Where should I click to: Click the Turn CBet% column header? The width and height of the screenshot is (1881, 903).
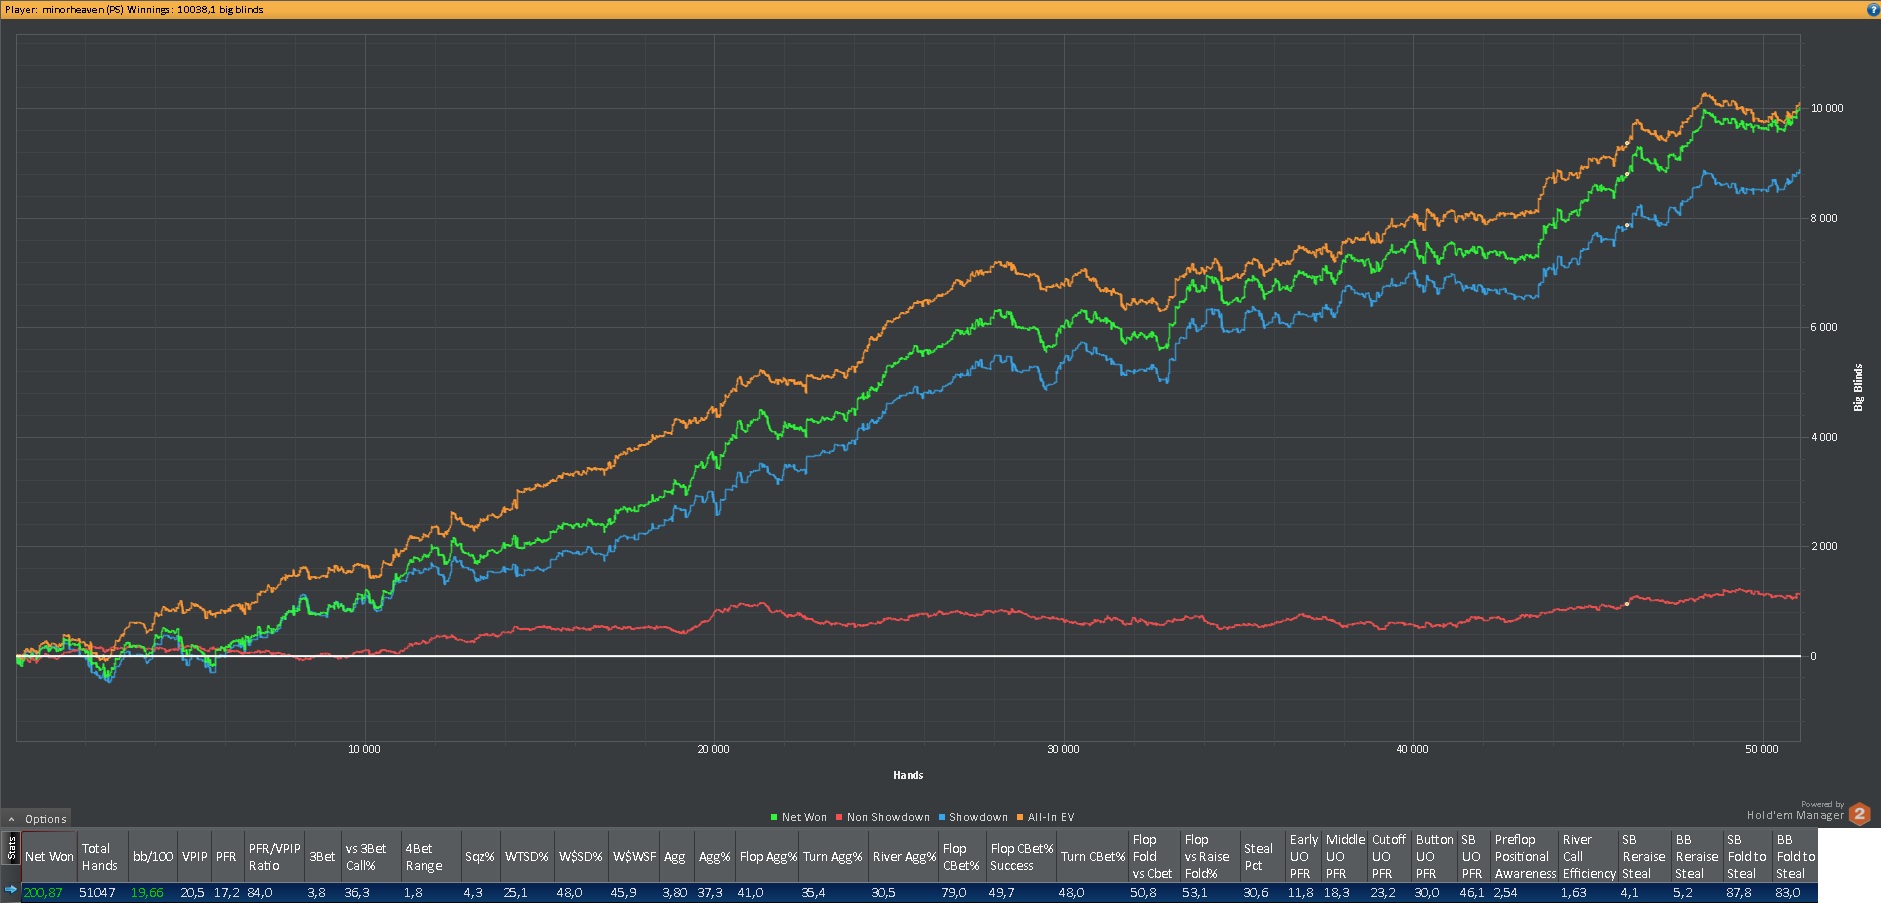(1093, 856)
